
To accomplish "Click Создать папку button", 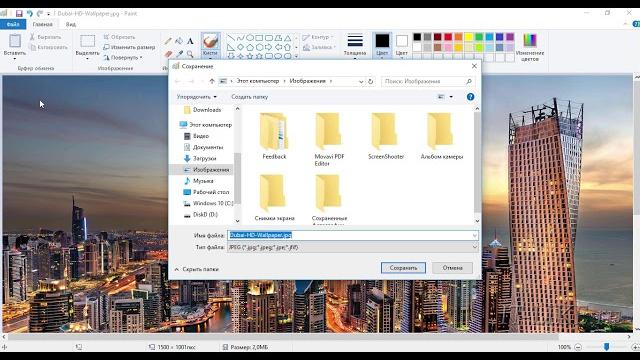I will 249,97.
